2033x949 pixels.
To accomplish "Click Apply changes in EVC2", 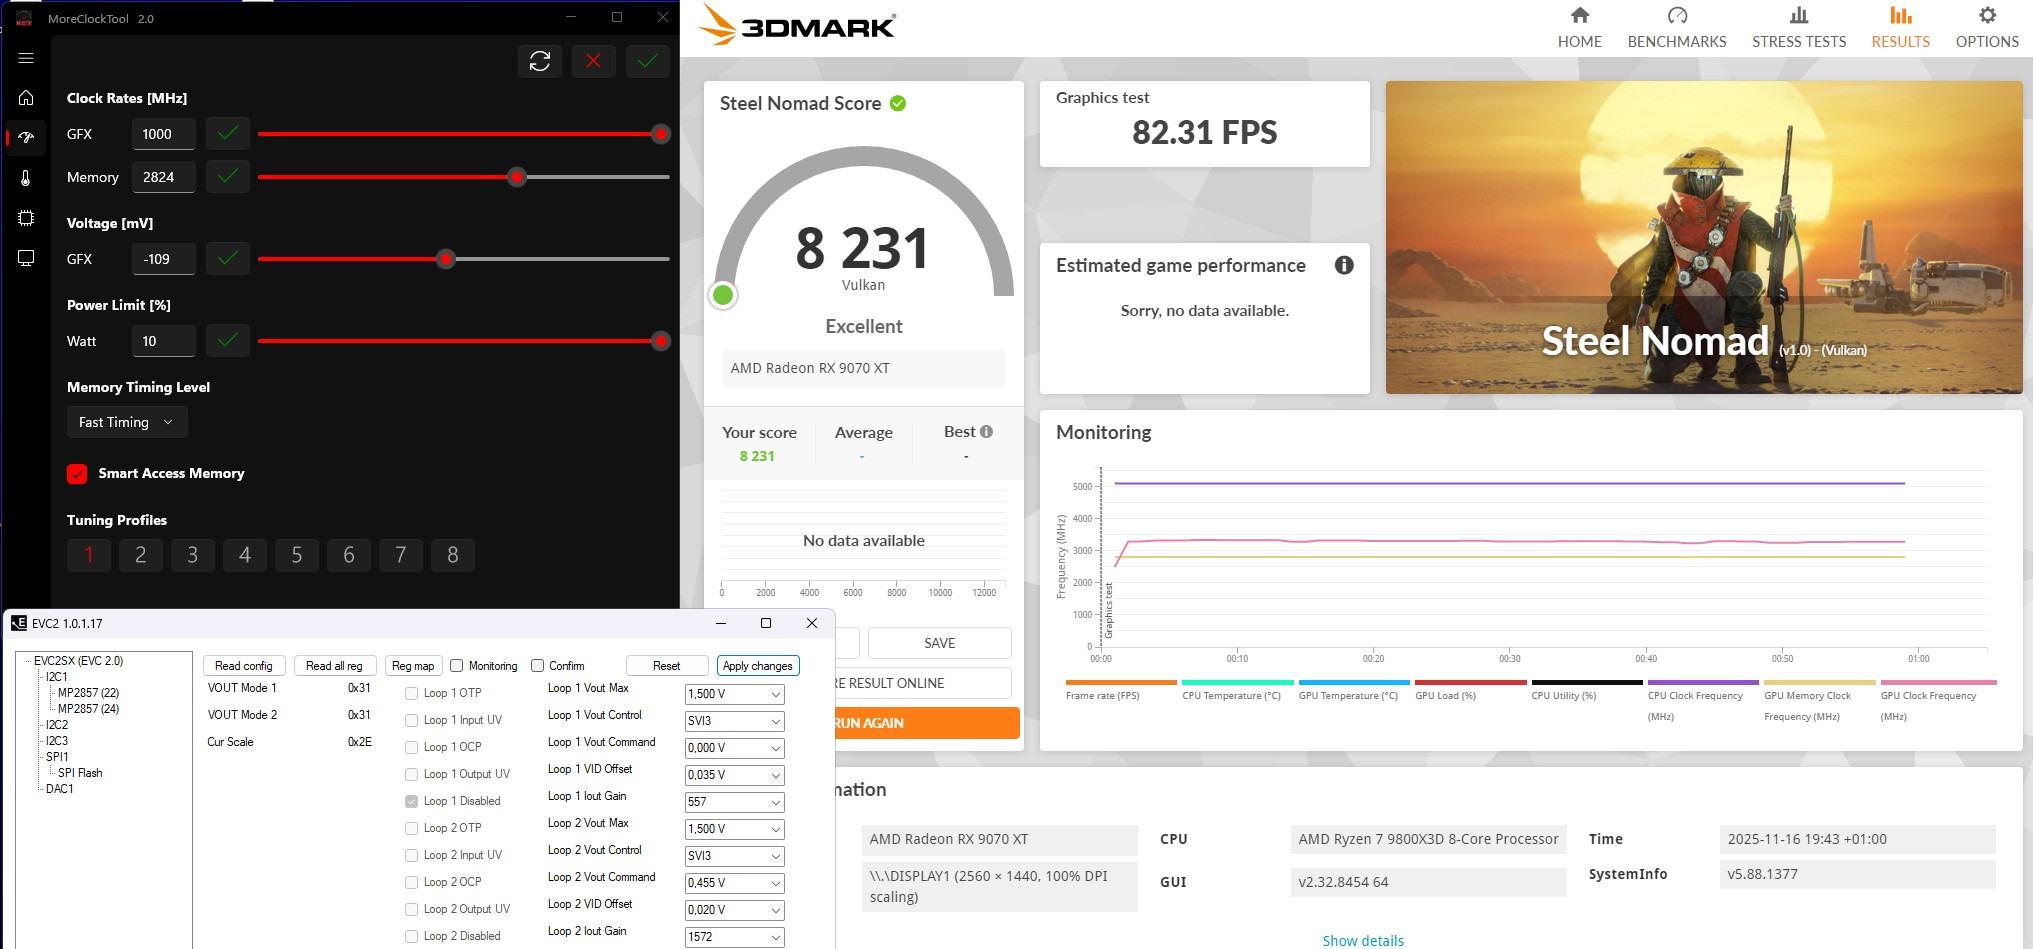I will point(758,666).
